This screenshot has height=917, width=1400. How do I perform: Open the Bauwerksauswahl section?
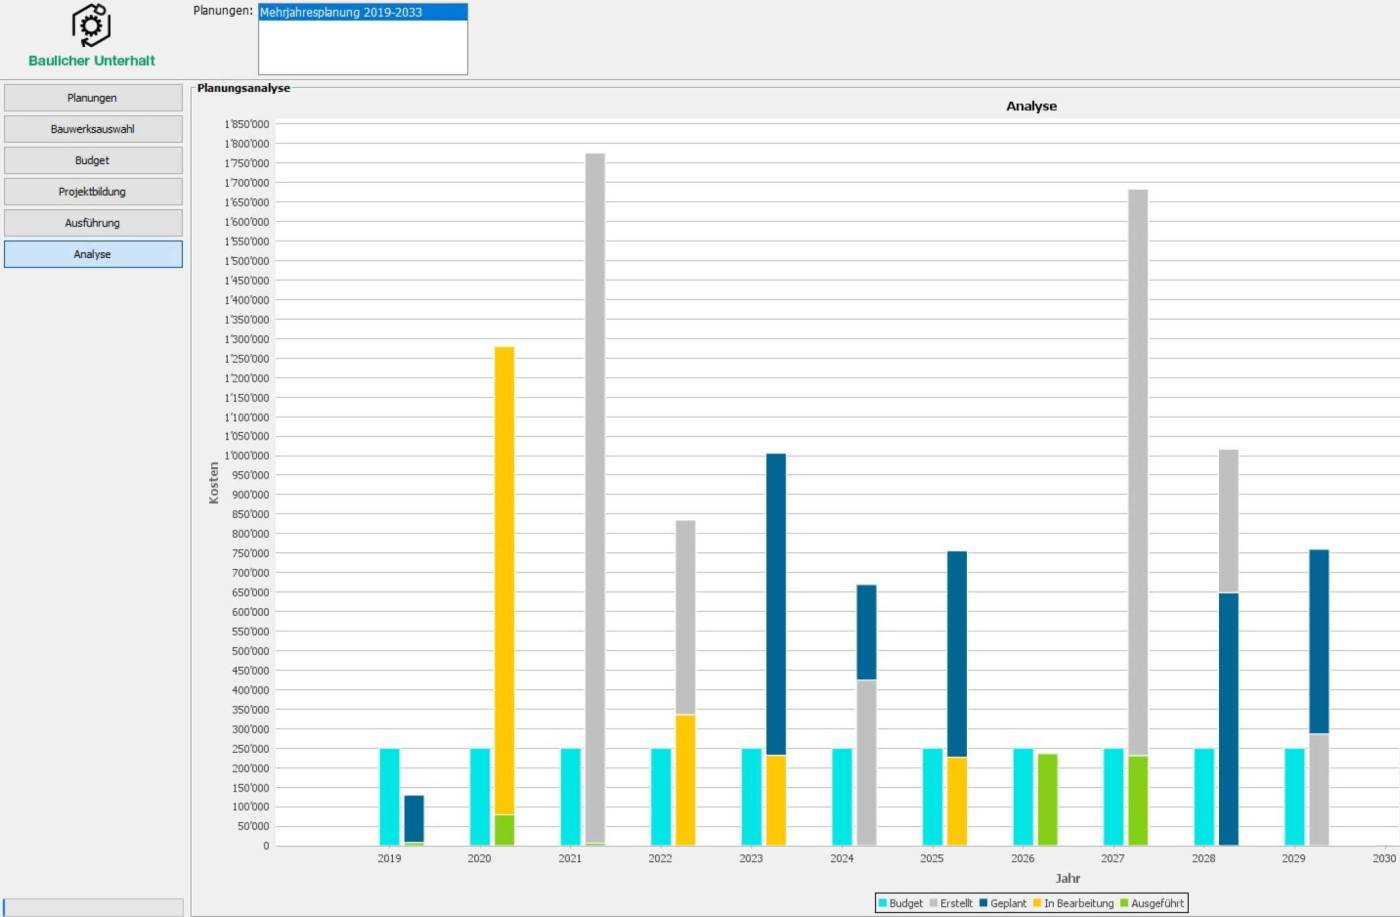pyautogui.click(x=93, y=129)
